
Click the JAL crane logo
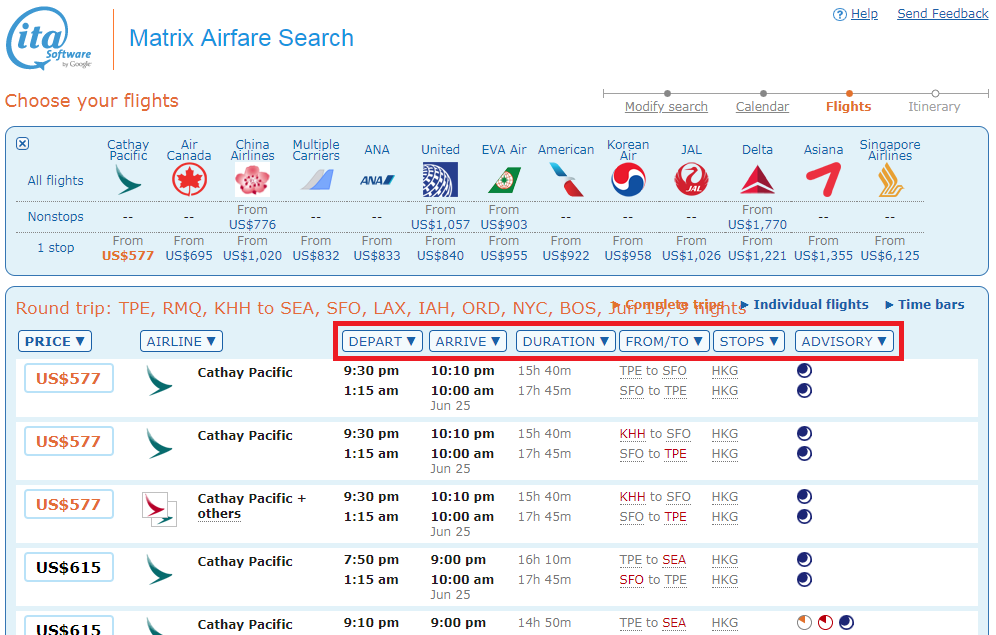692,180
